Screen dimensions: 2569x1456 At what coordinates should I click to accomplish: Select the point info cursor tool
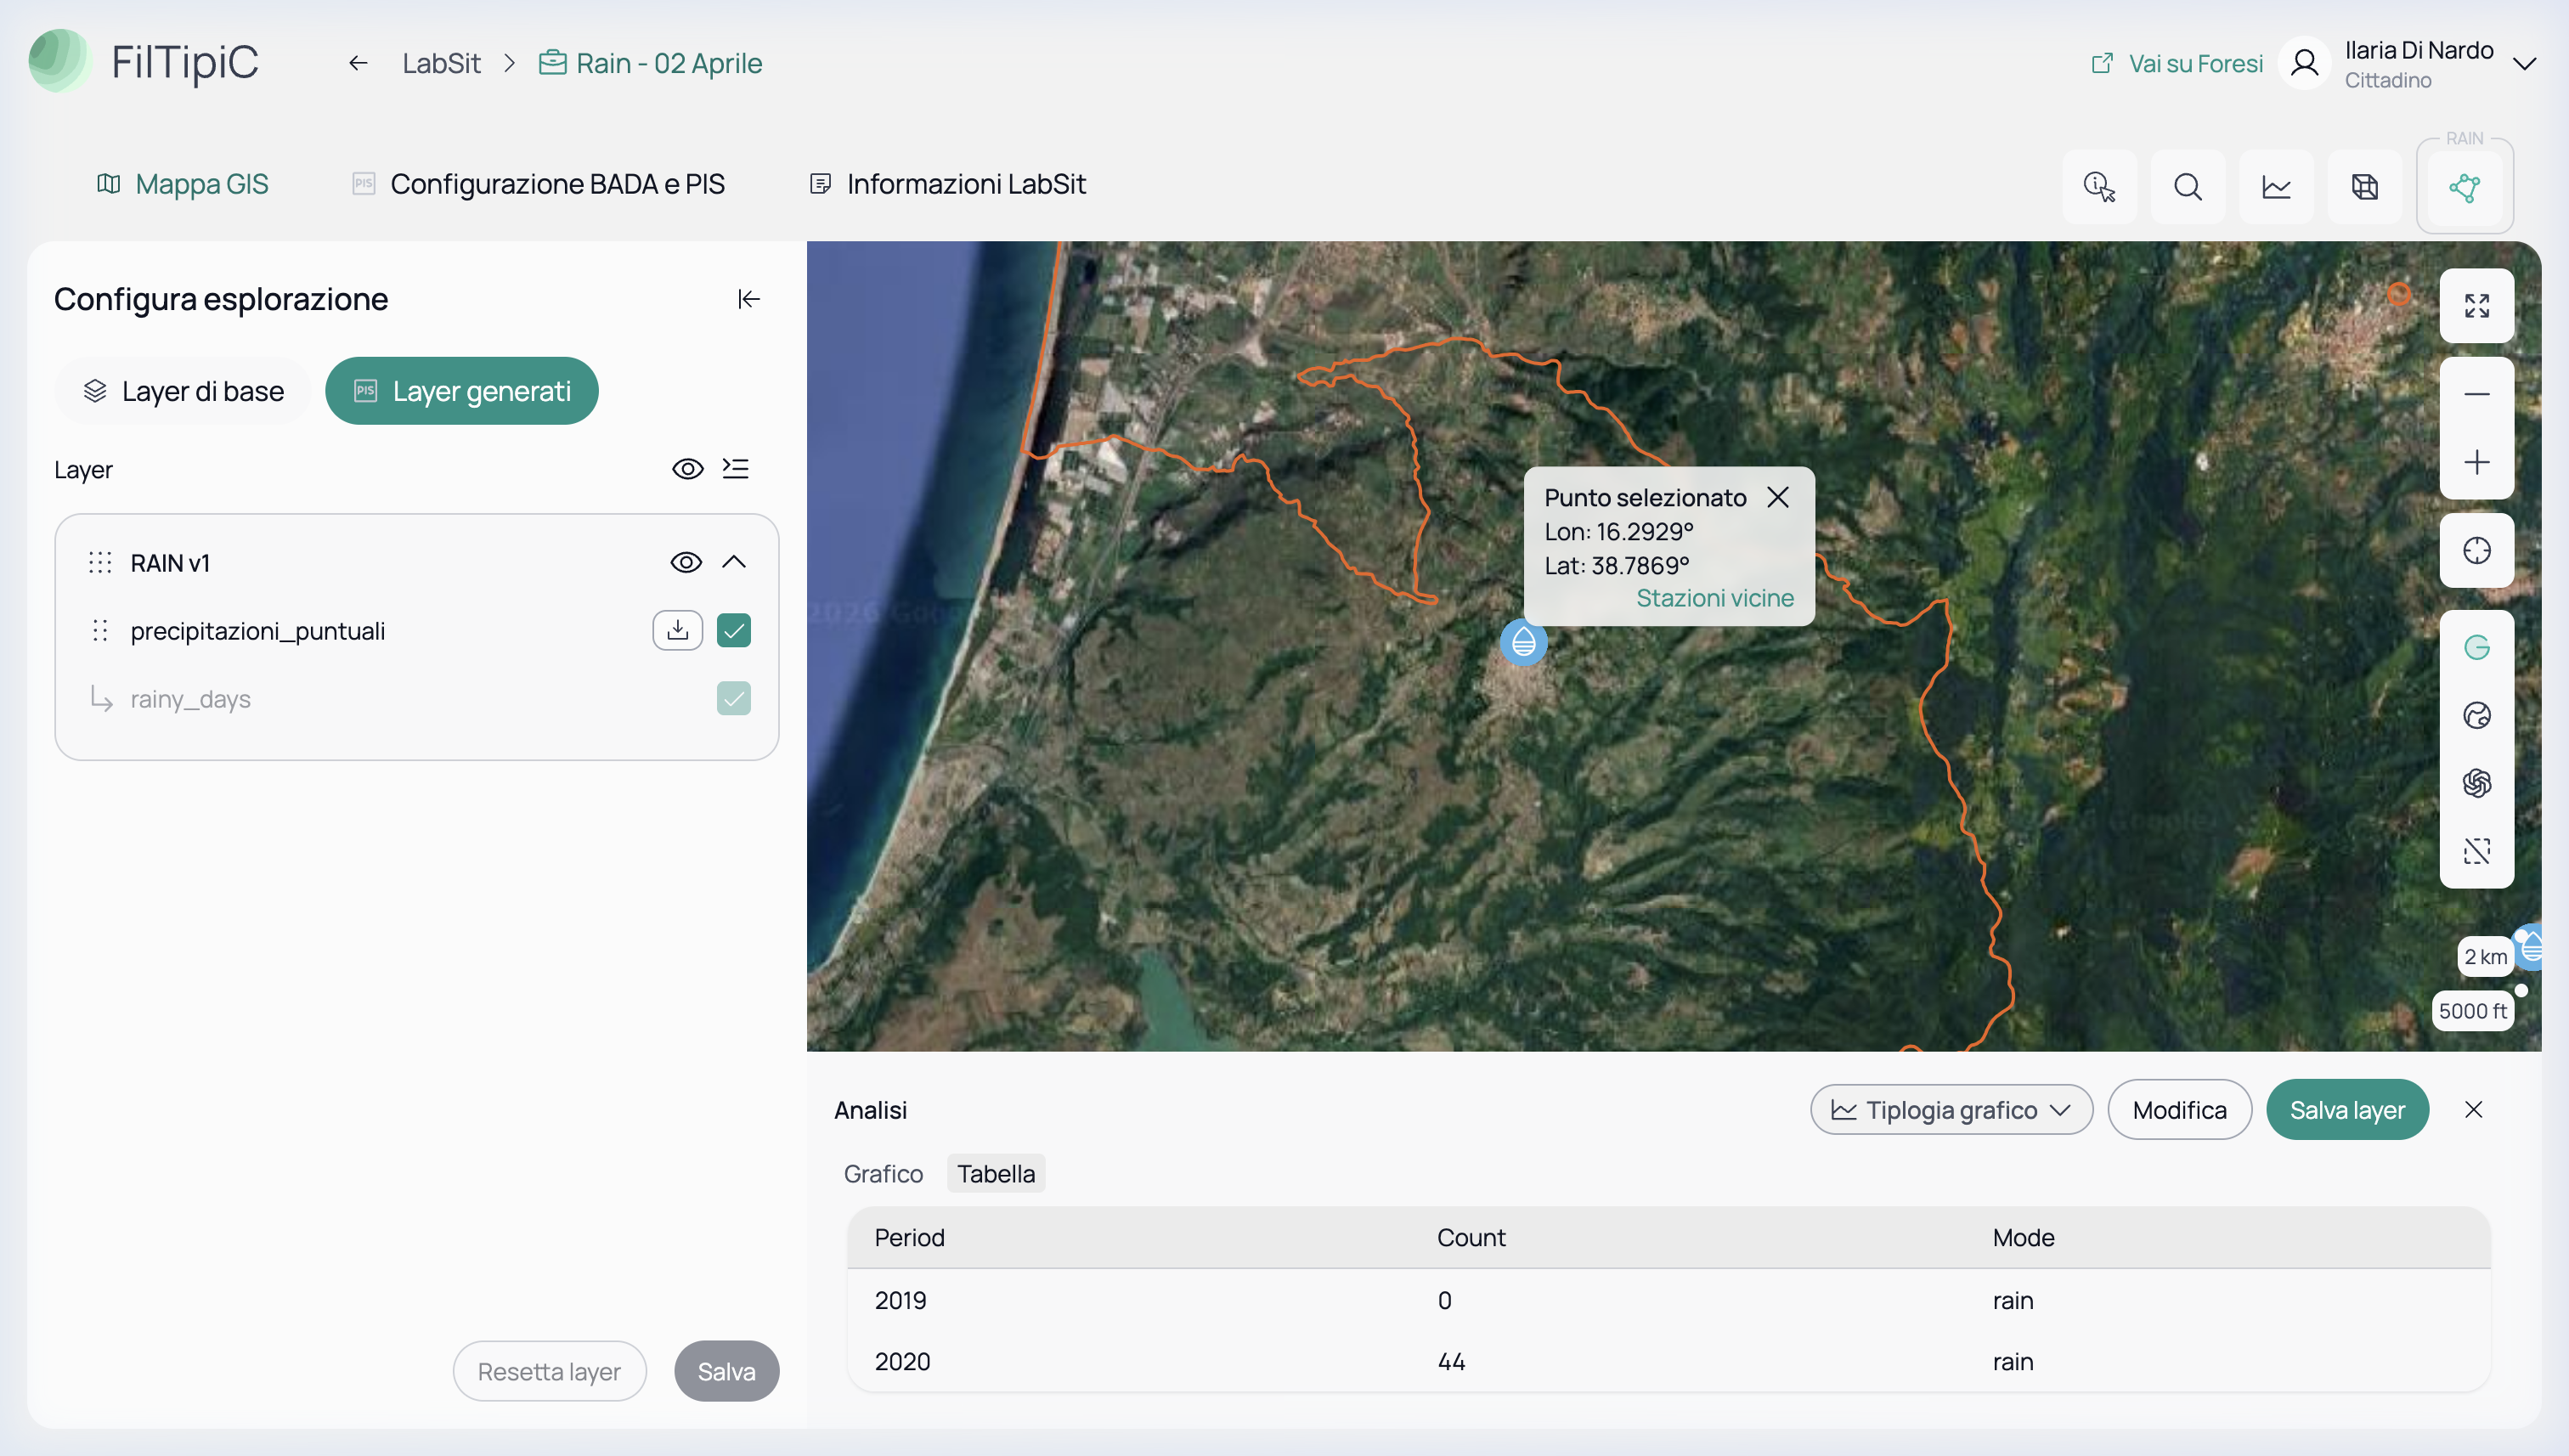pos(2099,187)
